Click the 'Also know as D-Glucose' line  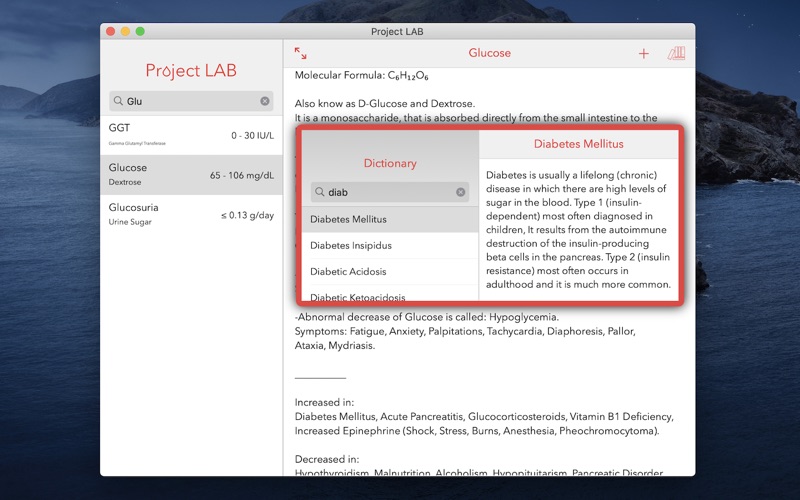pyautogui.click(x=385, y=104)
